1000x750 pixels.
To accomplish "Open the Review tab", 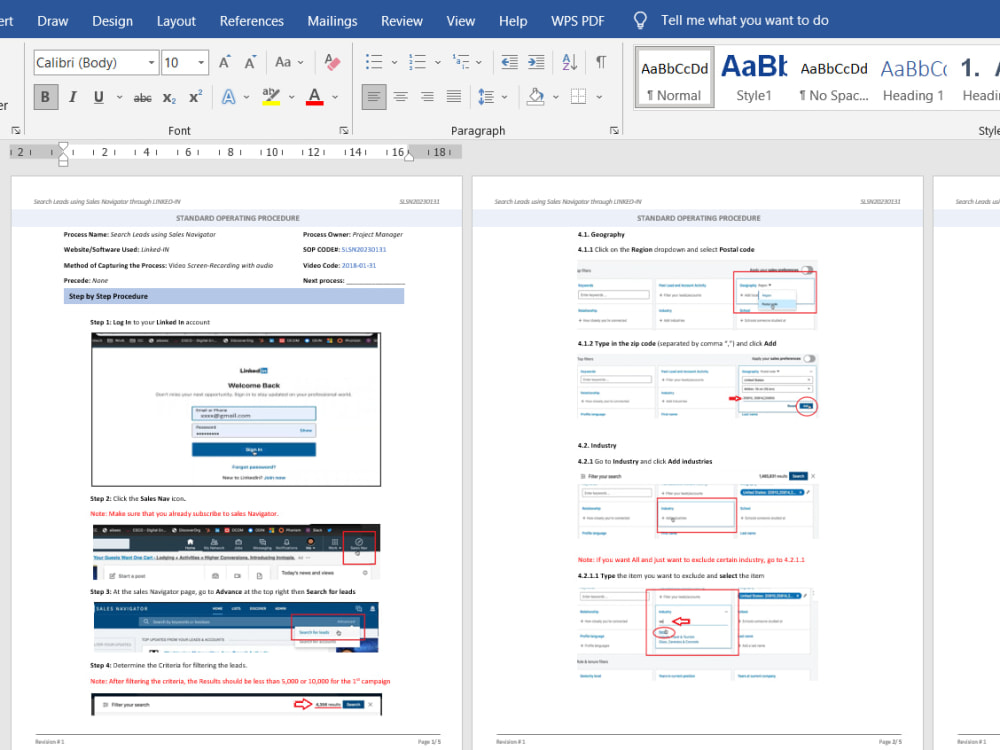I will [402, 20].
